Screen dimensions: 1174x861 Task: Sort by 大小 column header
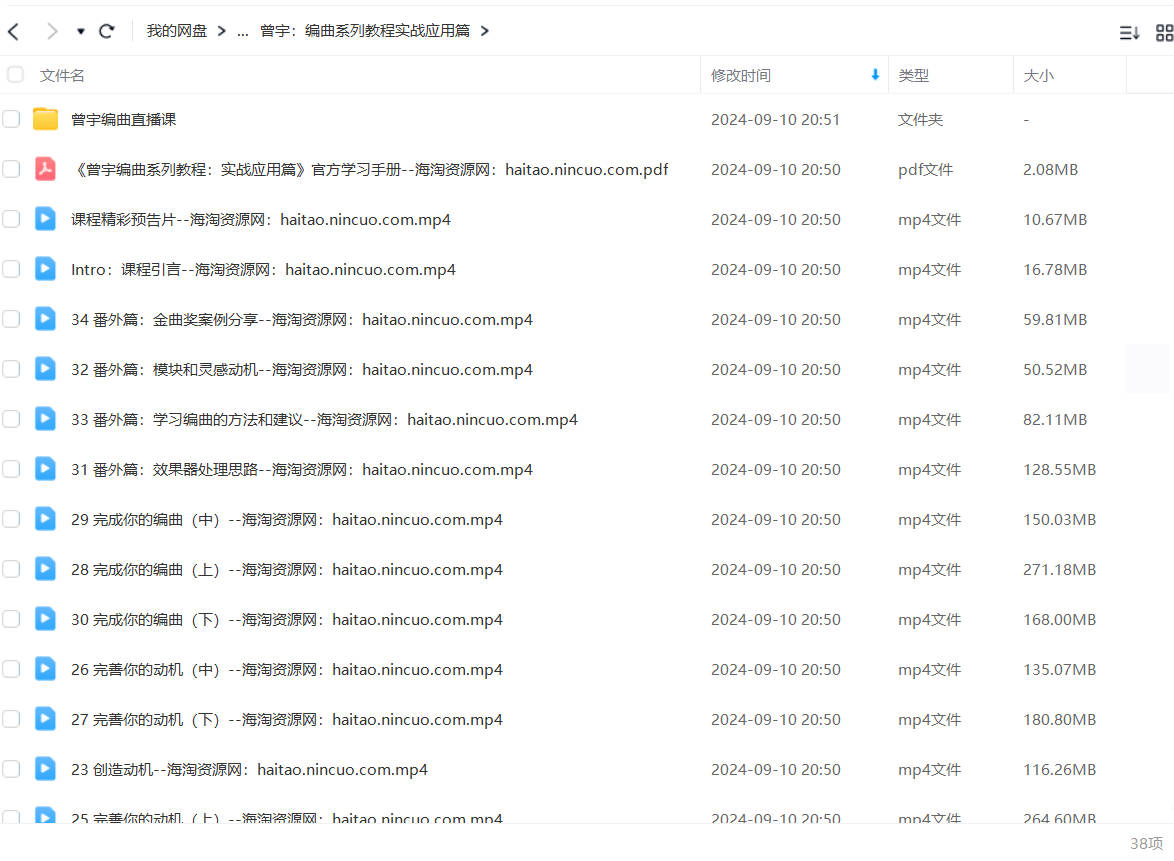tap(1038, 76)
